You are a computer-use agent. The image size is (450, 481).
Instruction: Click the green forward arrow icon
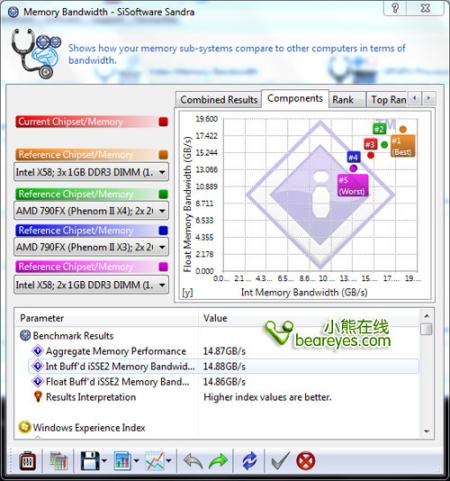tap(218, 461)
